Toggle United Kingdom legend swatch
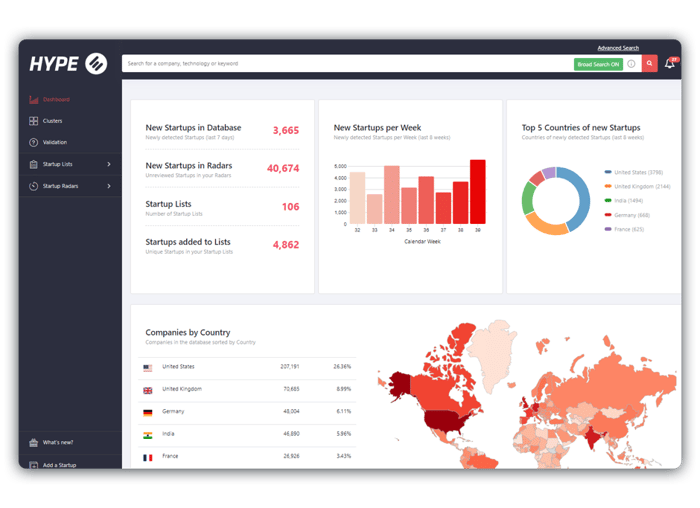Viewport: 700px width, 508px height. click(608, 186)
